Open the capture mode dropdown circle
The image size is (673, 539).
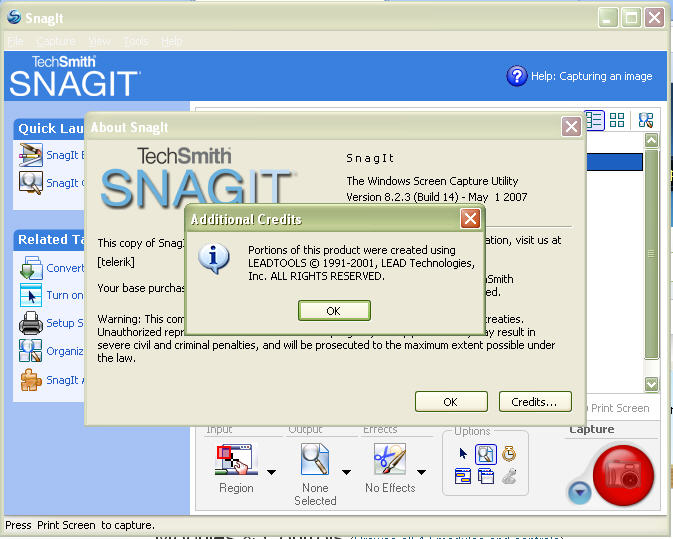(580, 493)
